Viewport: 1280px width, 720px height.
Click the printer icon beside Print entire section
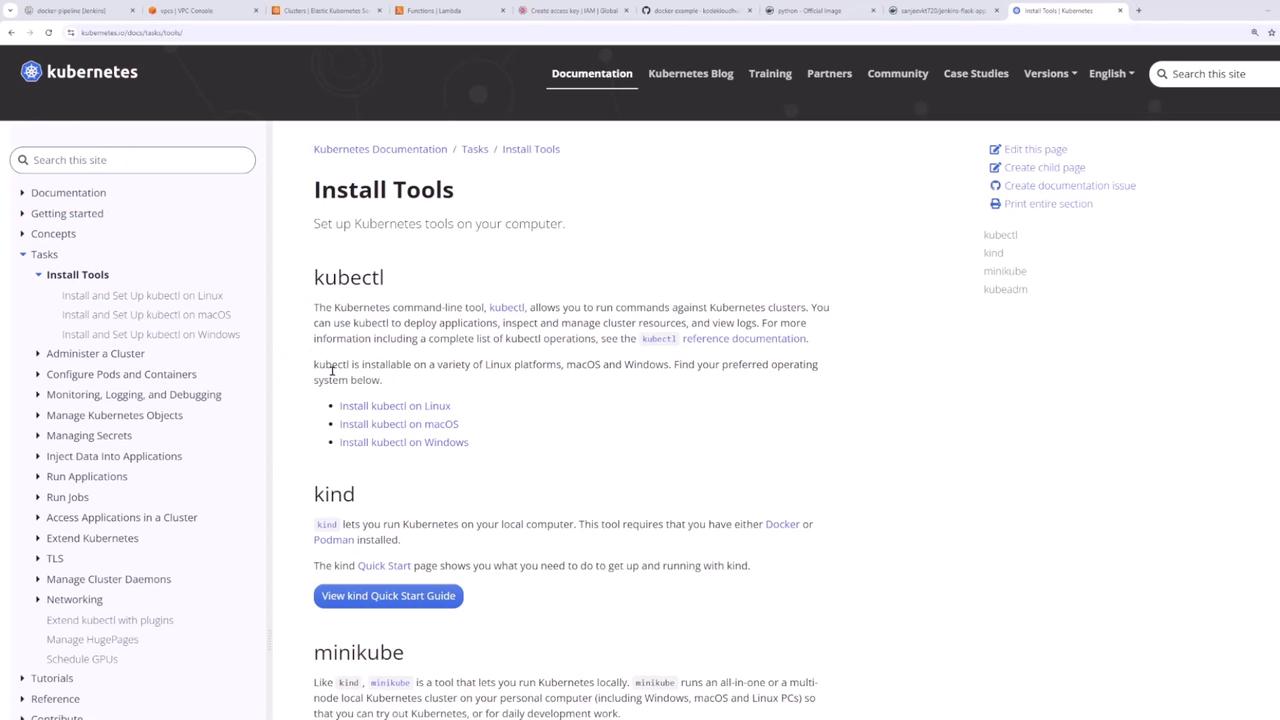coord(995,203)
